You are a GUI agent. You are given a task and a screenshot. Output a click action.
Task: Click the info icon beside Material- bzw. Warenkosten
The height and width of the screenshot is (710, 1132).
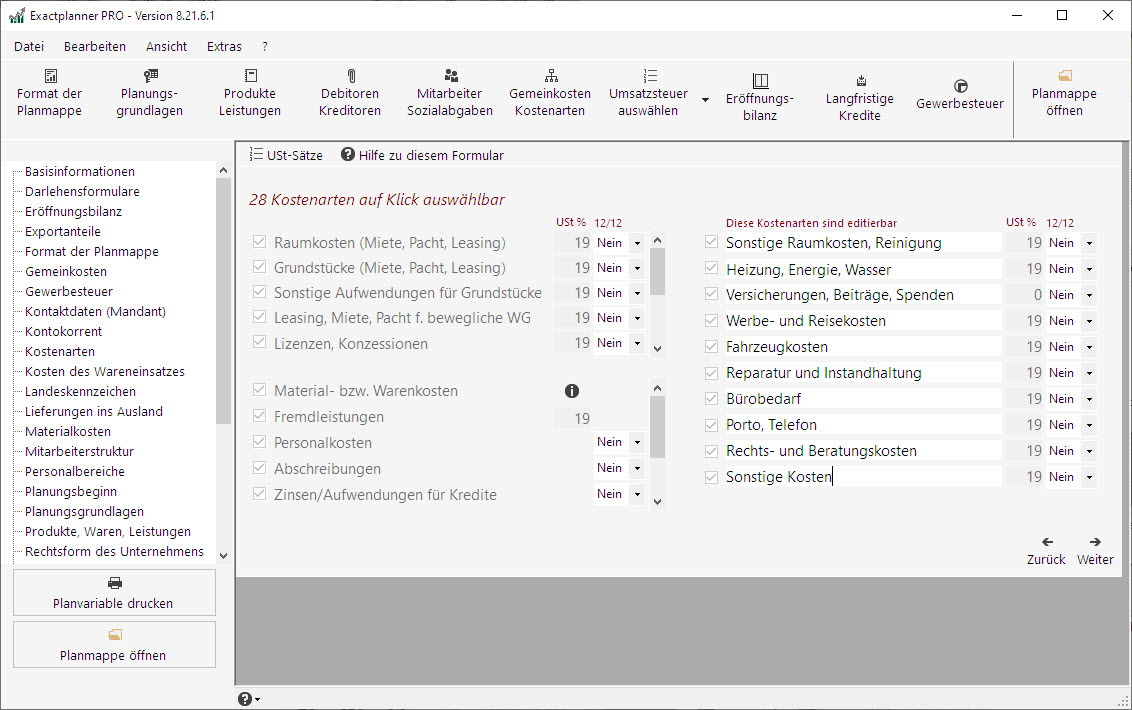point(572,391)
